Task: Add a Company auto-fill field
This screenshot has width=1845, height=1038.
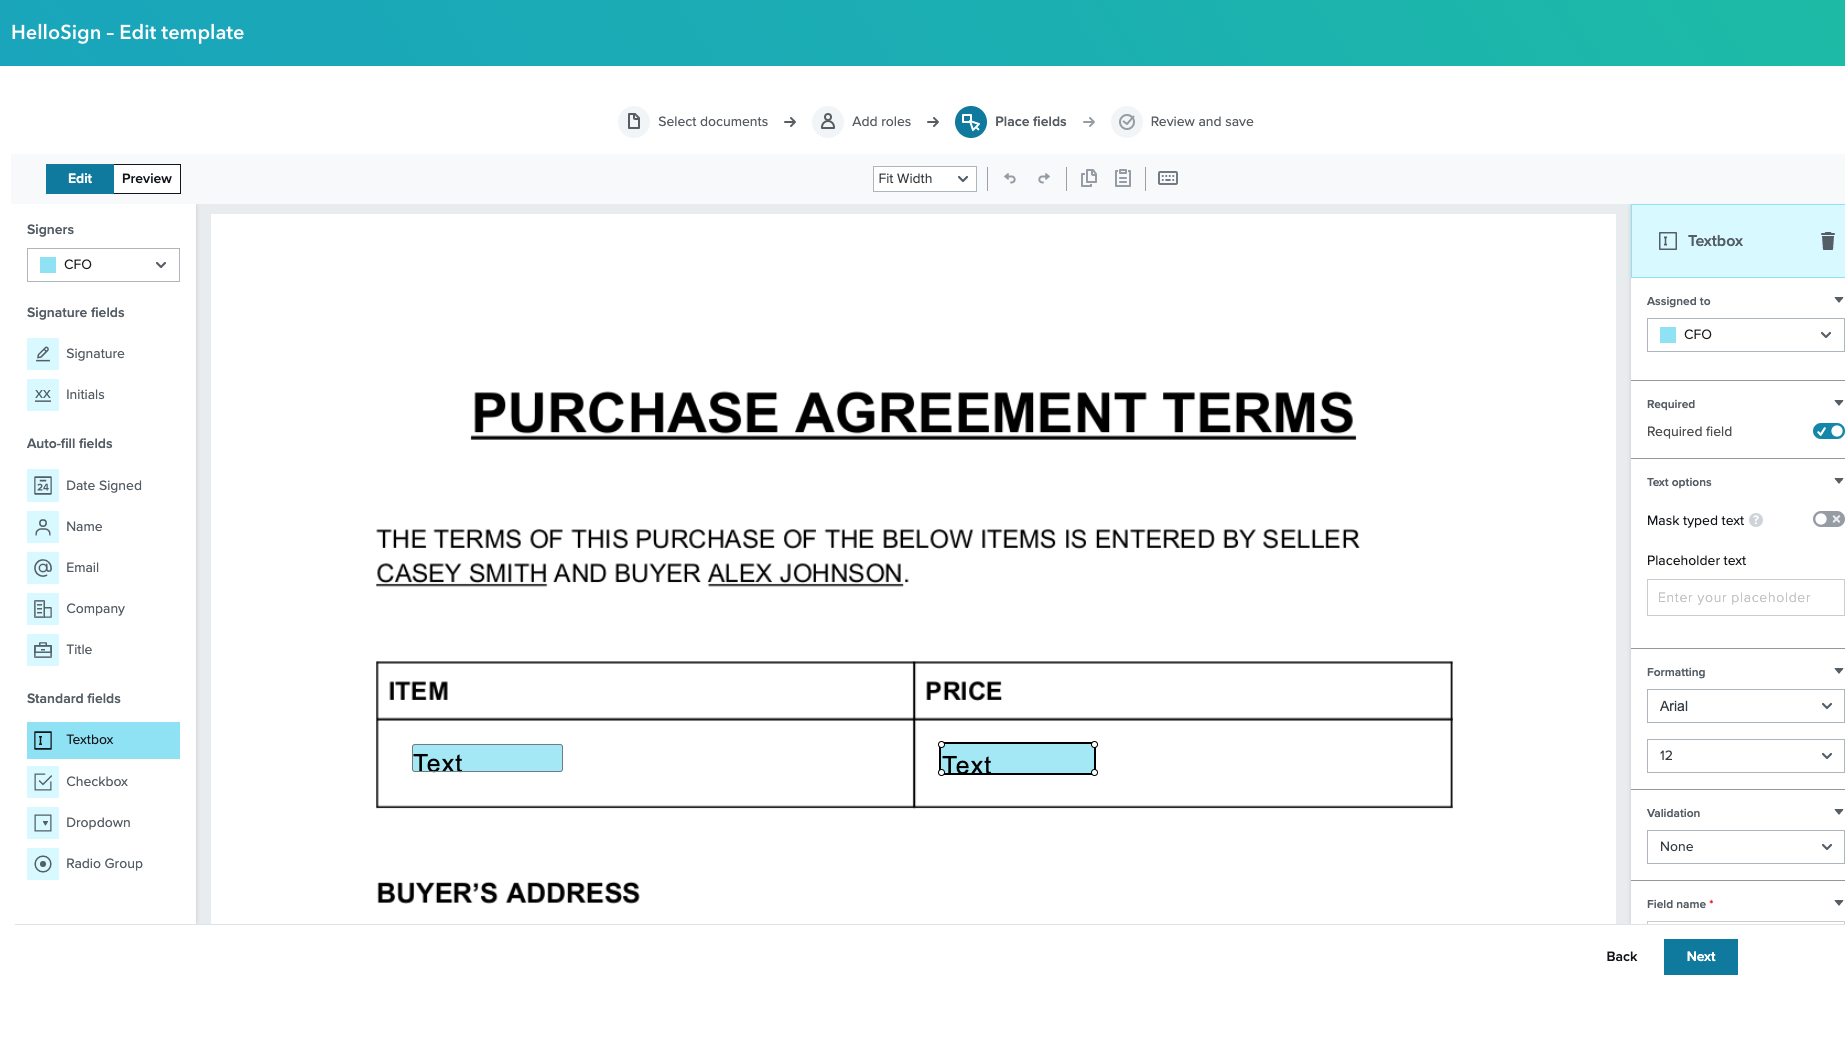Action: tap(95, 608)
